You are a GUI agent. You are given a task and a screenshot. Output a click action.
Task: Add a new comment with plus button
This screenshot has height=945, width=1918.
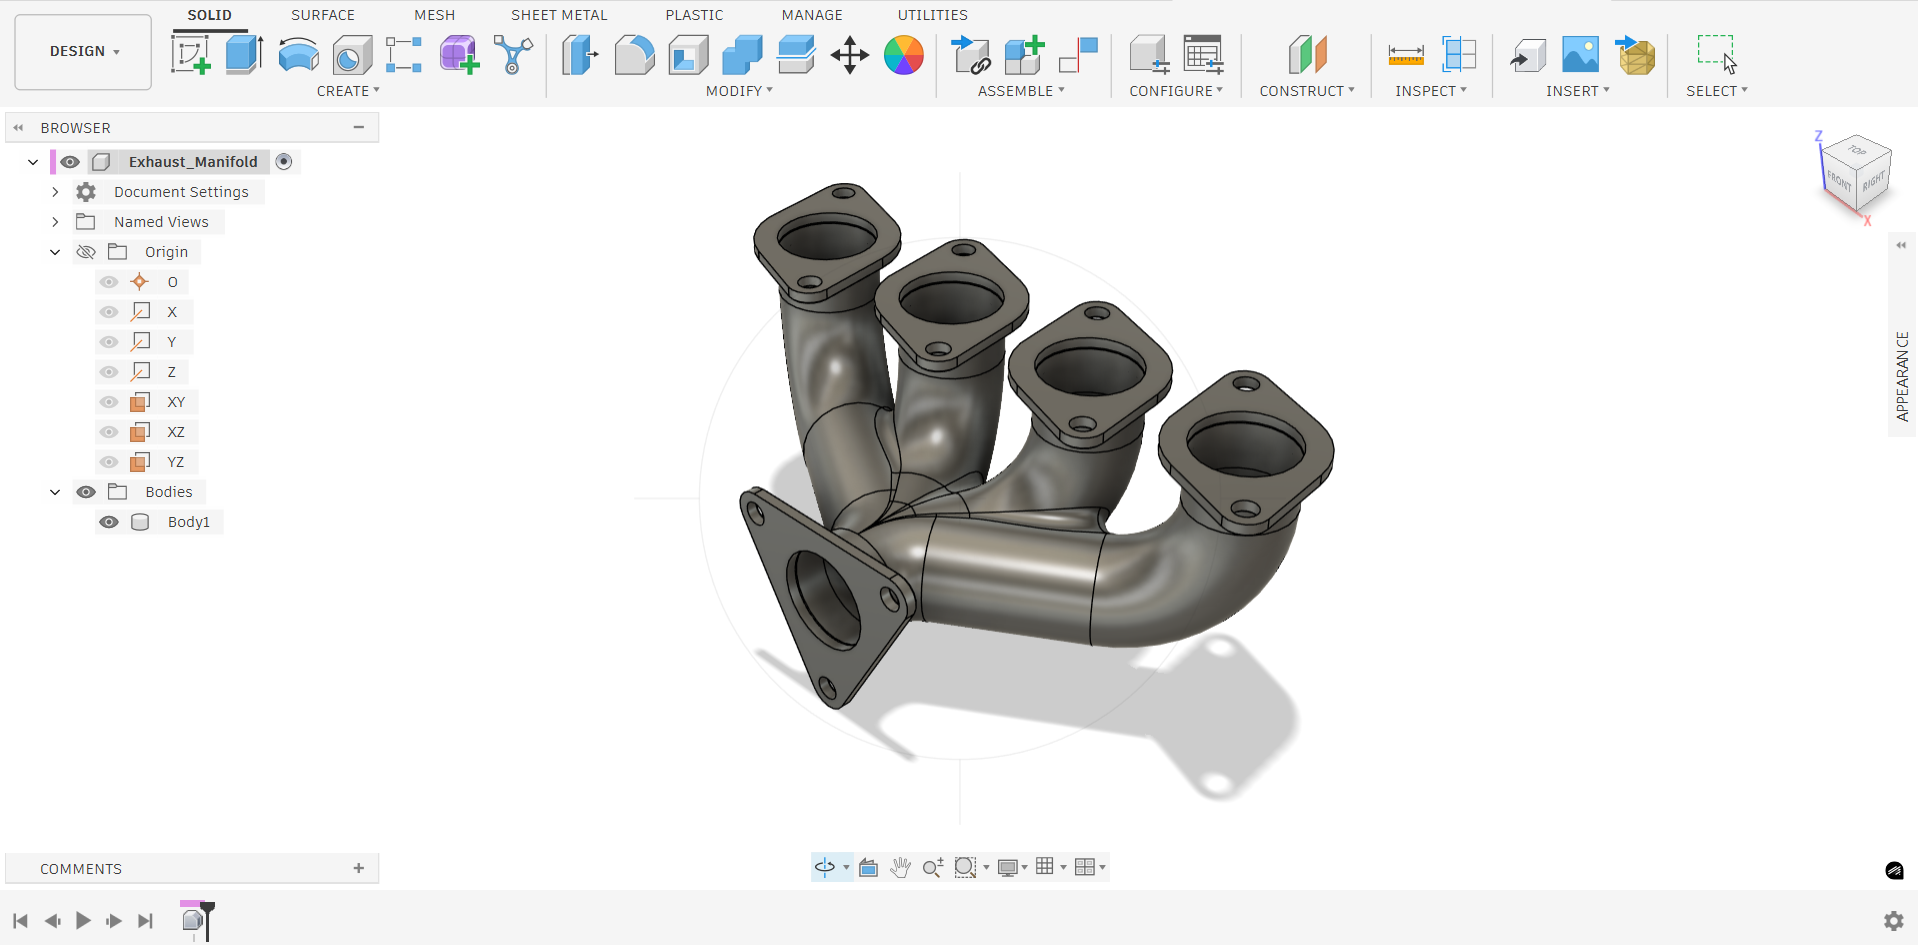(x=358, y=868)
